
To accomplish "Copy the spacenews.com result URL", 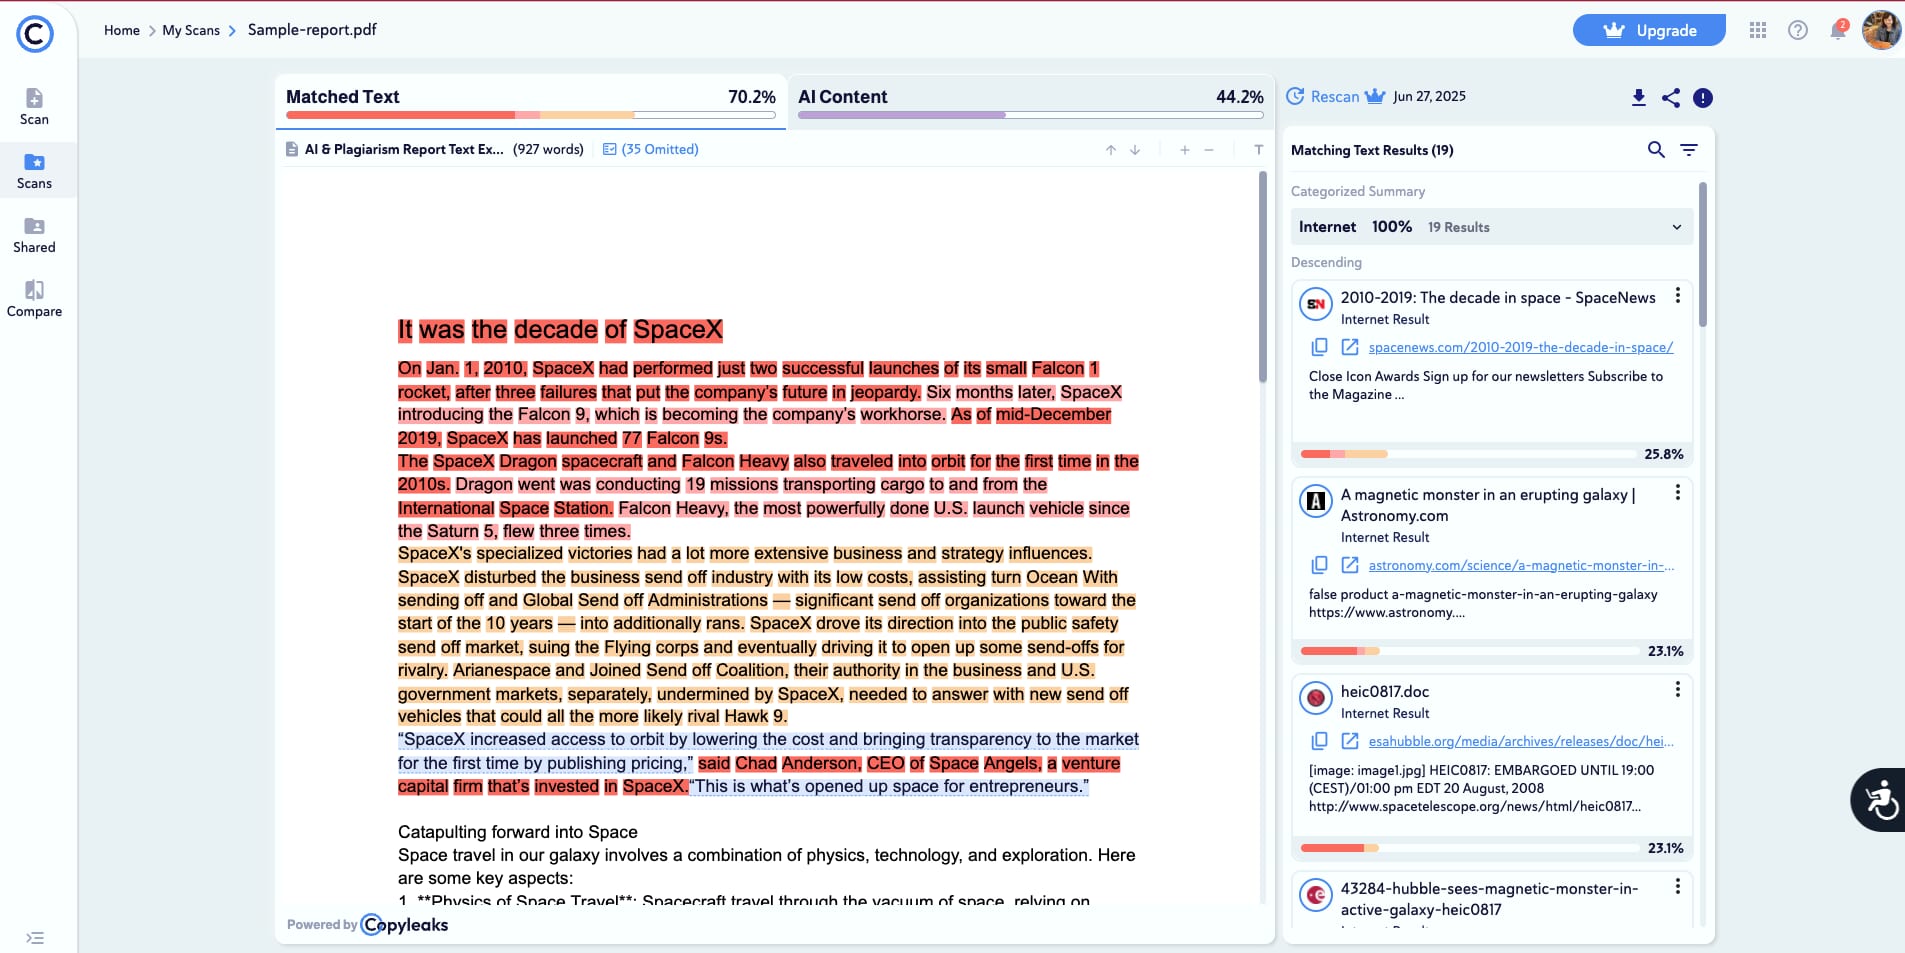I will coord(1320,347).
